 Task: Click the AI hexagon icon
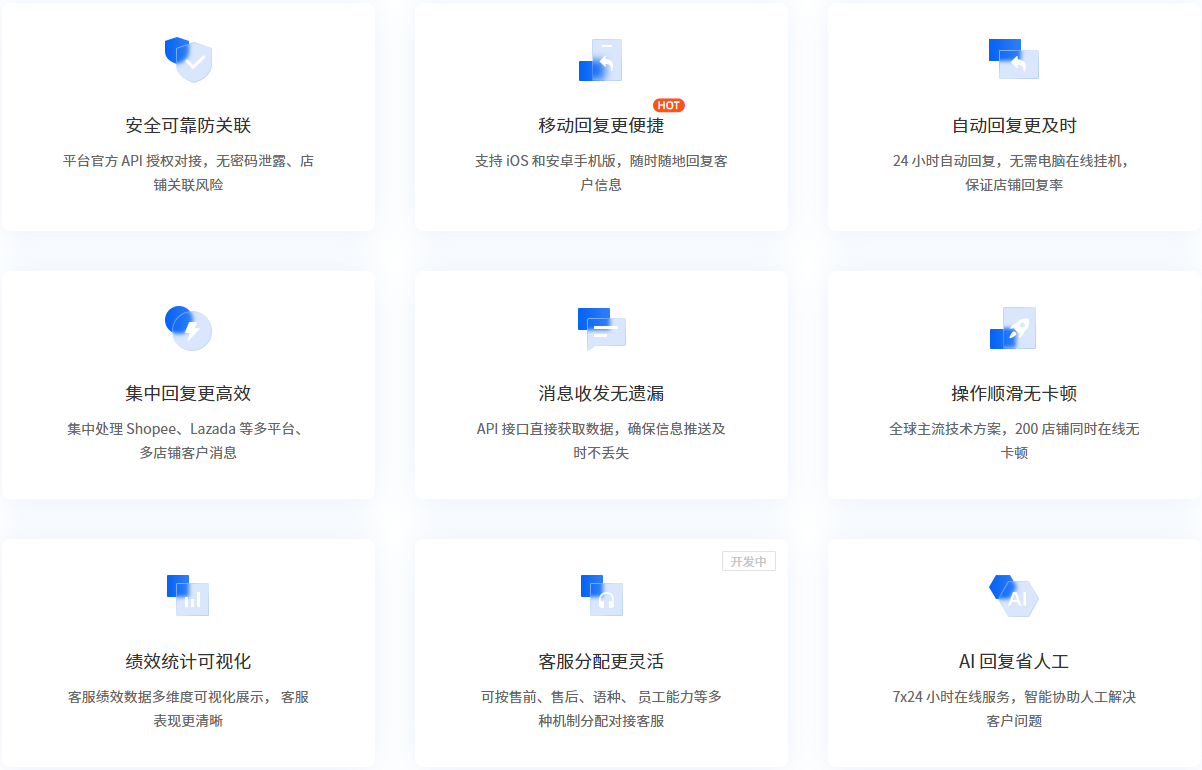[x=1014, y=596]
